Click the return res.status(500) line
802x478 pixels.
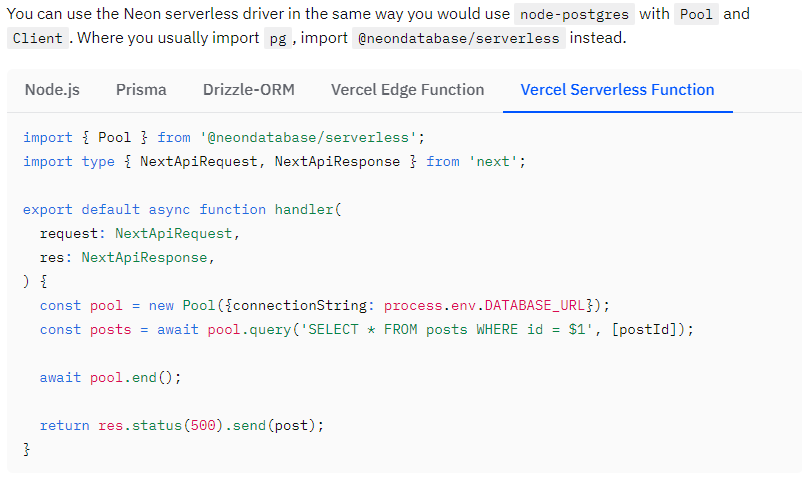[x=182, y=425]
